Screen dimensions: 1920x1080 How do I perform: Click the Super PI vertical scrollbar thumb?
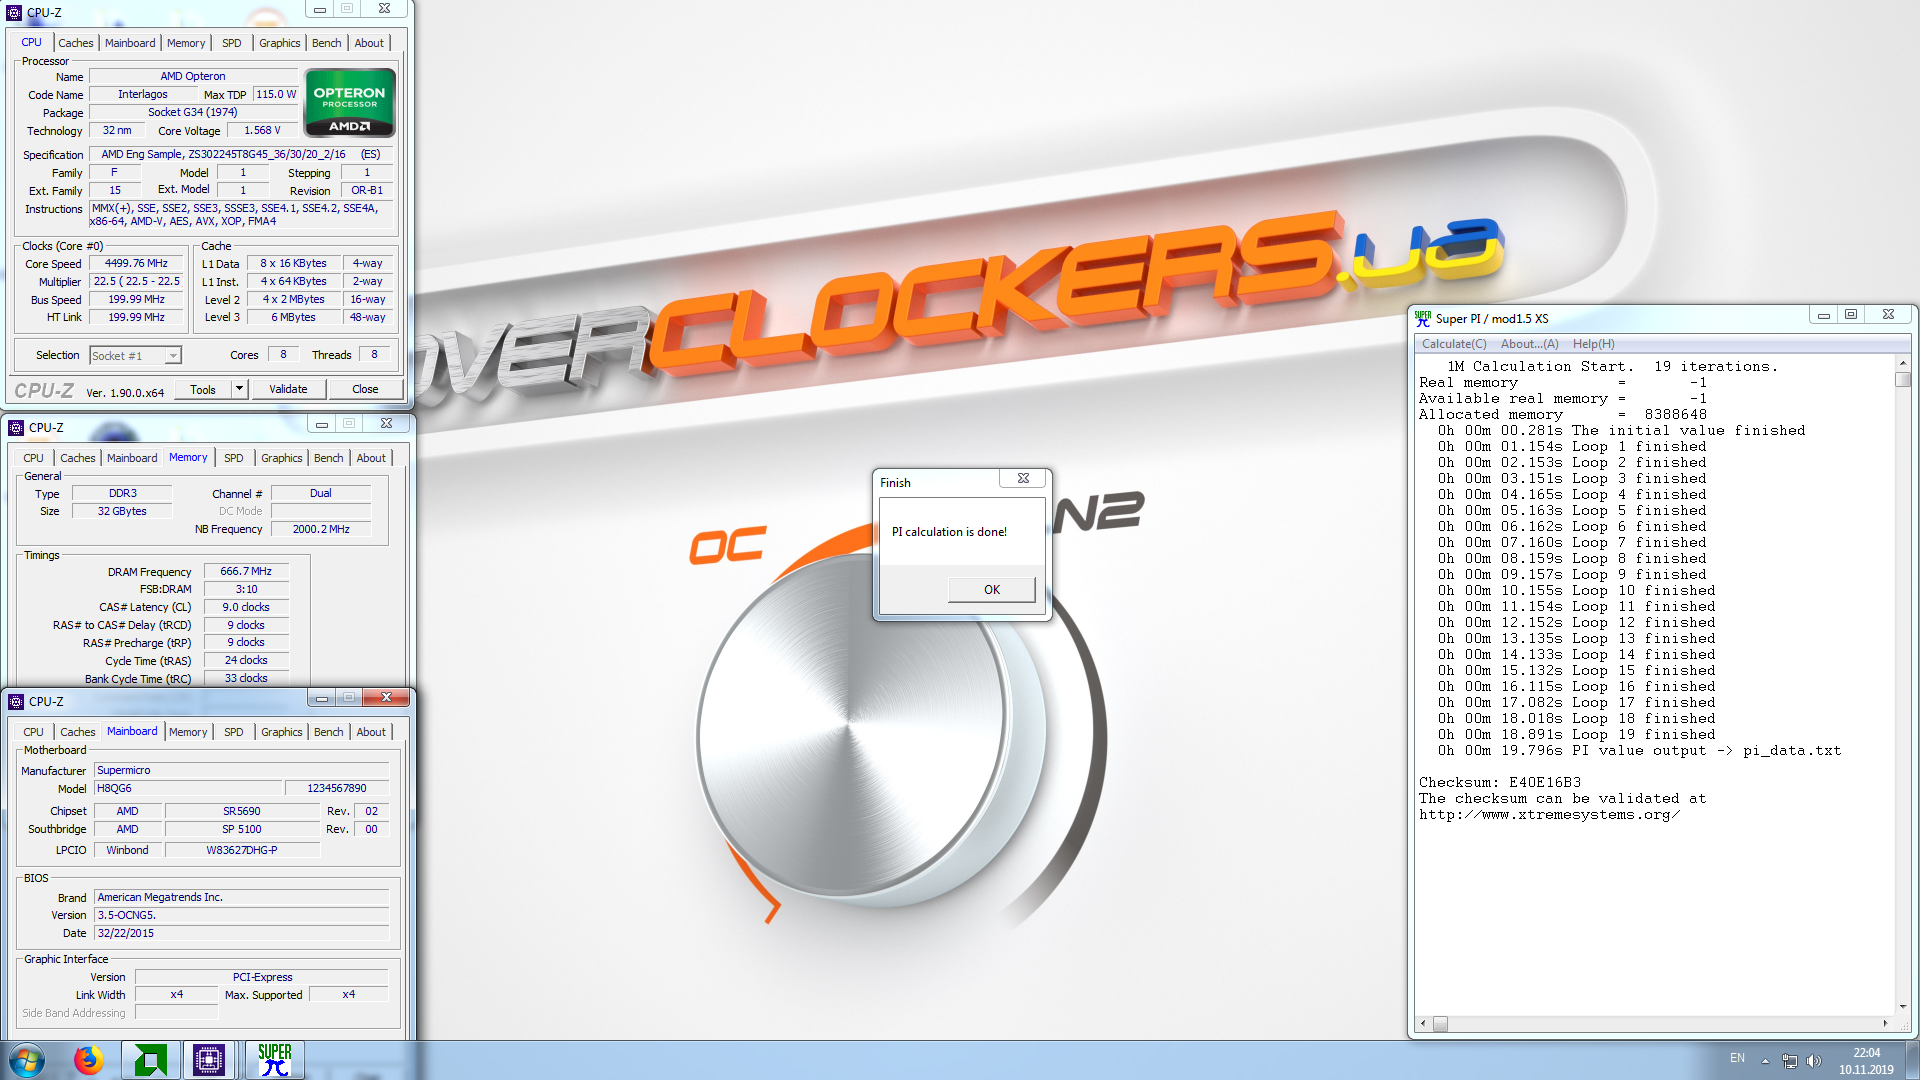1903,379
